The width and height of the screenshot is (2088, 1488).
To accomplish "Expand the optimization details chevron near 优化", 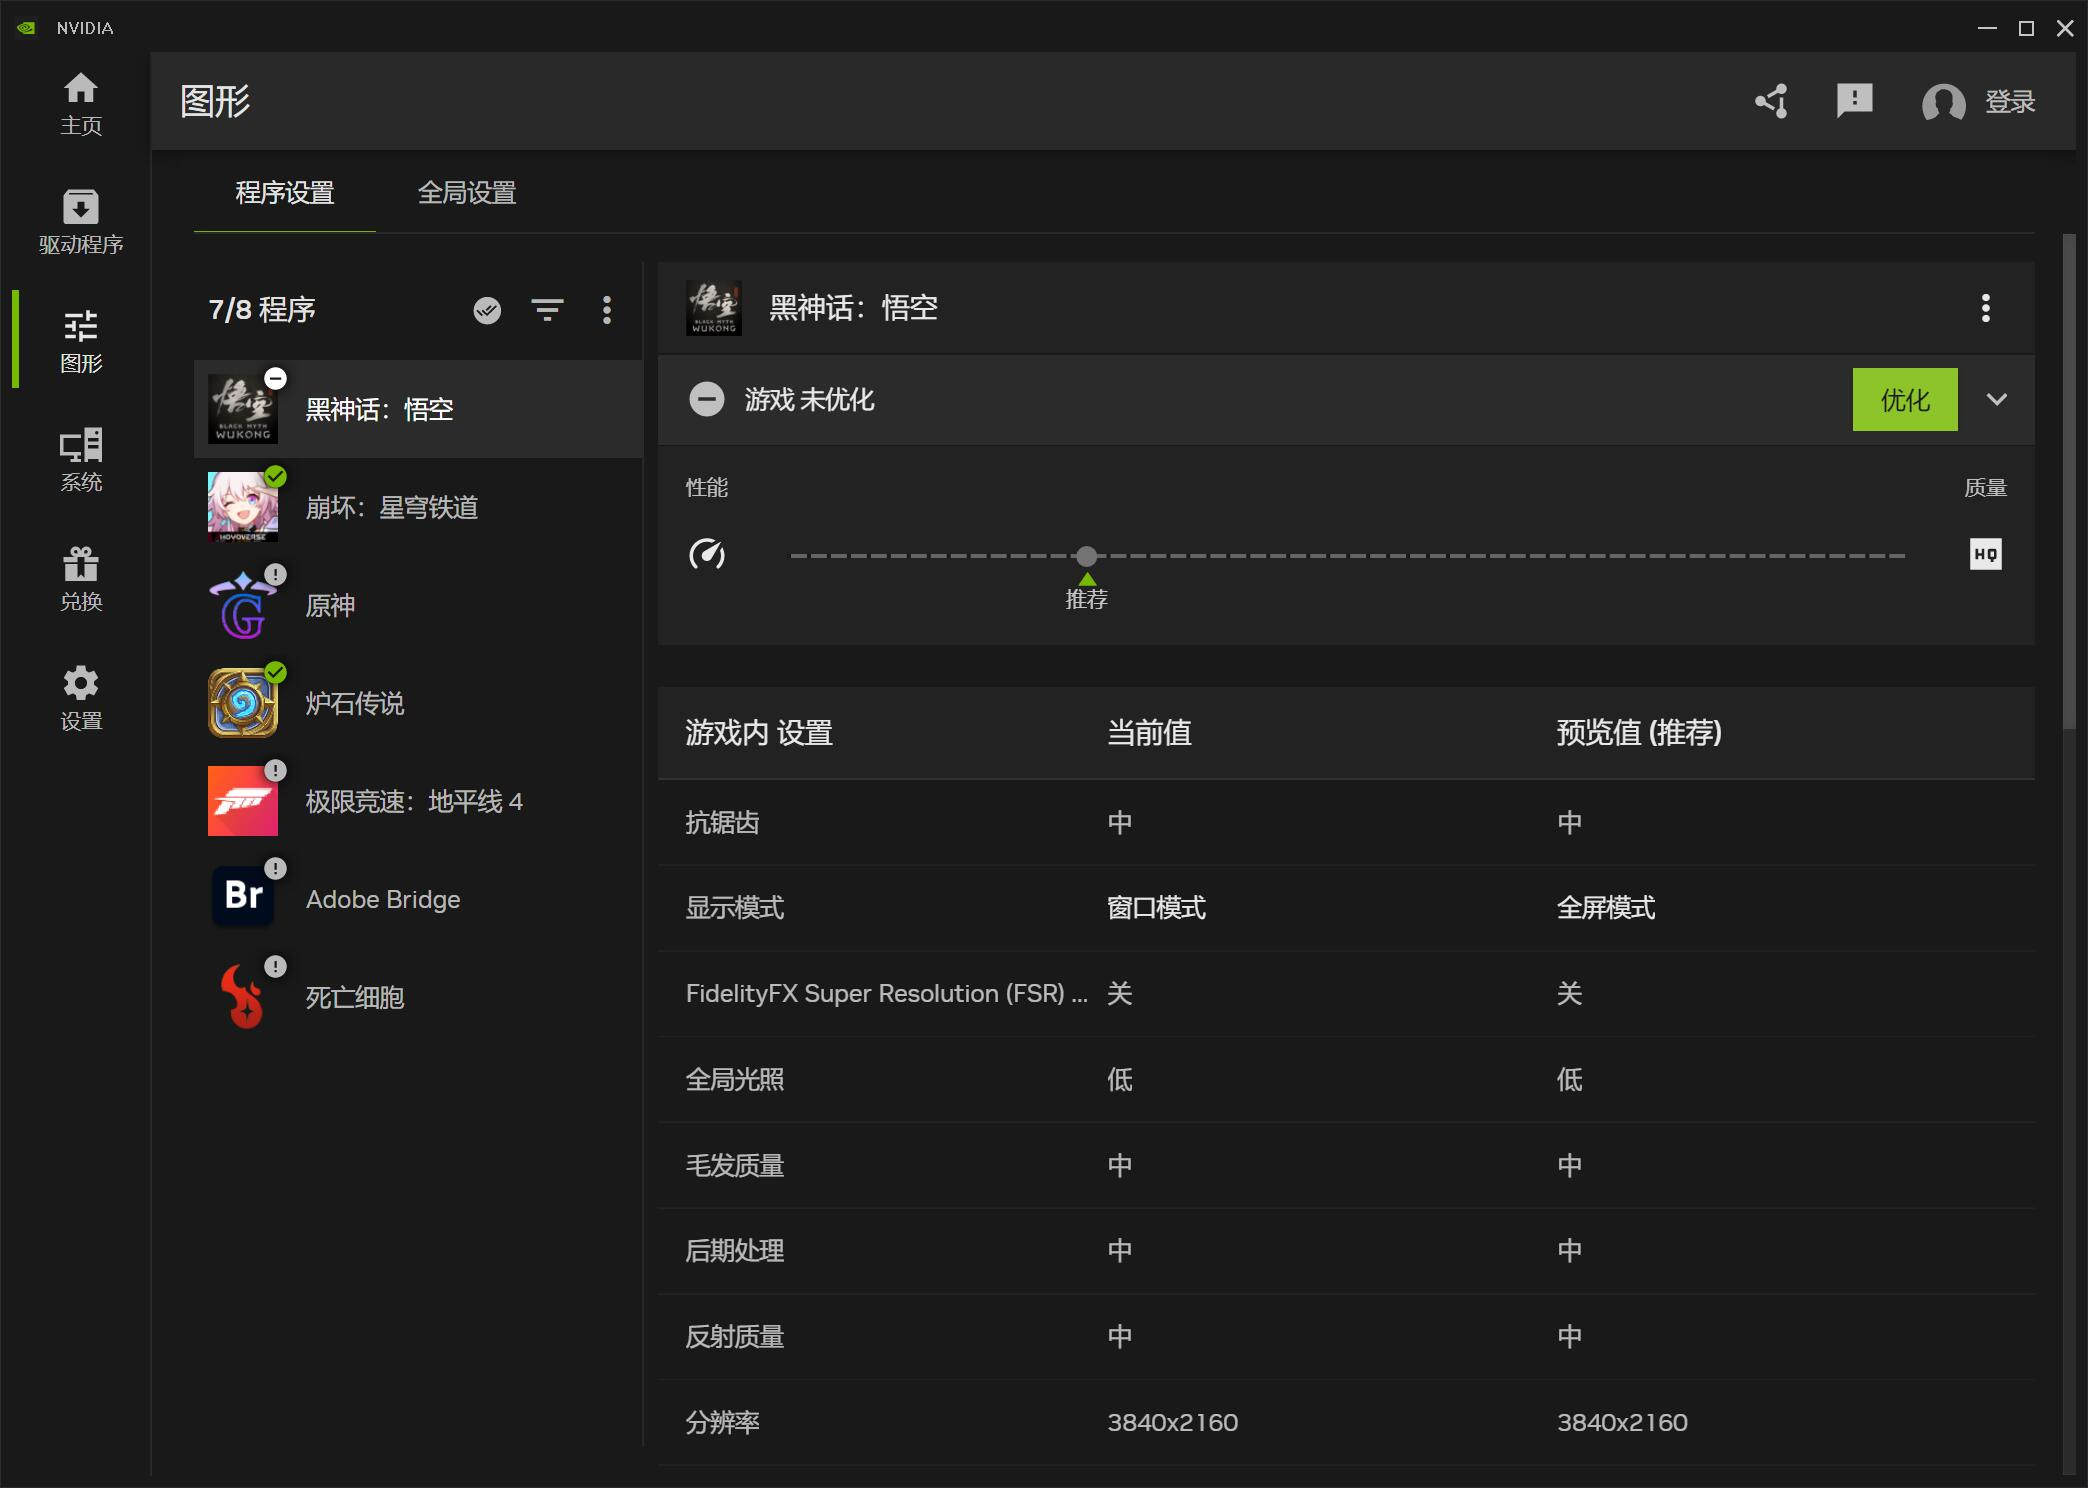I will click(1997, 399).
